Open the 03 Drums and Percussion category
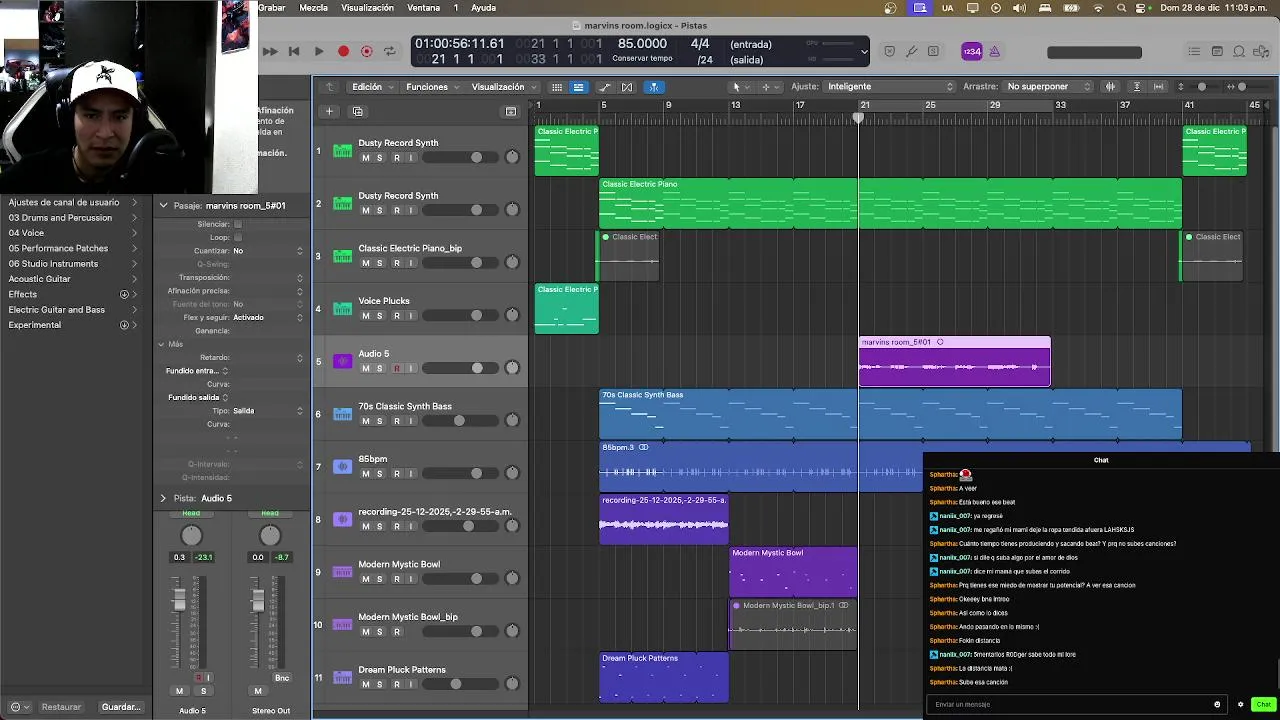1280x720 pixels. click(x=72, y=218)
